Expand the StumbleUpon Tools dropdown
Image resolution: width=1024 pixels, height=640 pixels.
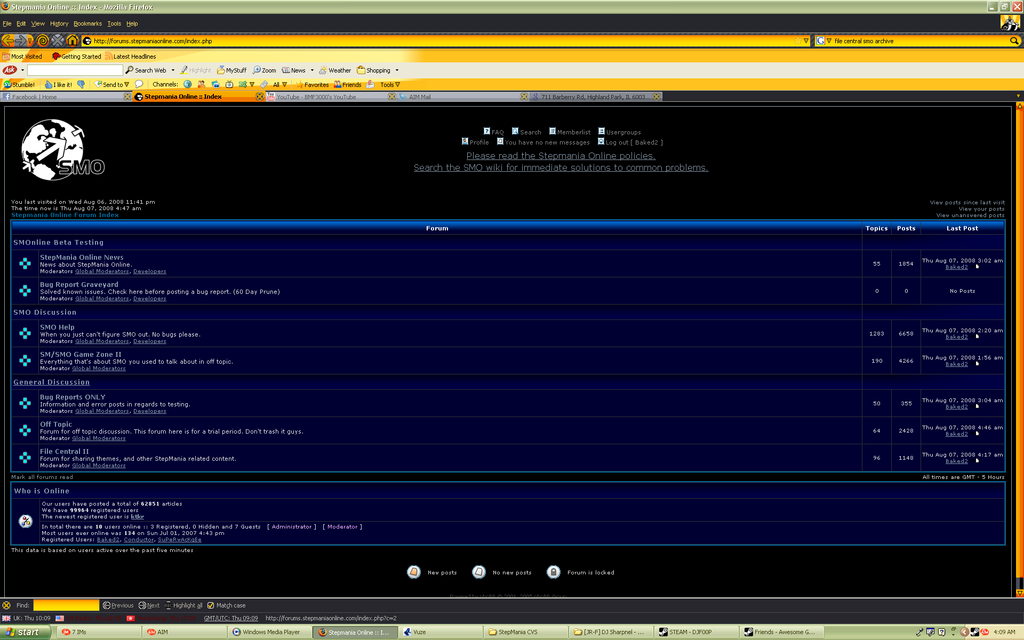(x=386, y=85)
